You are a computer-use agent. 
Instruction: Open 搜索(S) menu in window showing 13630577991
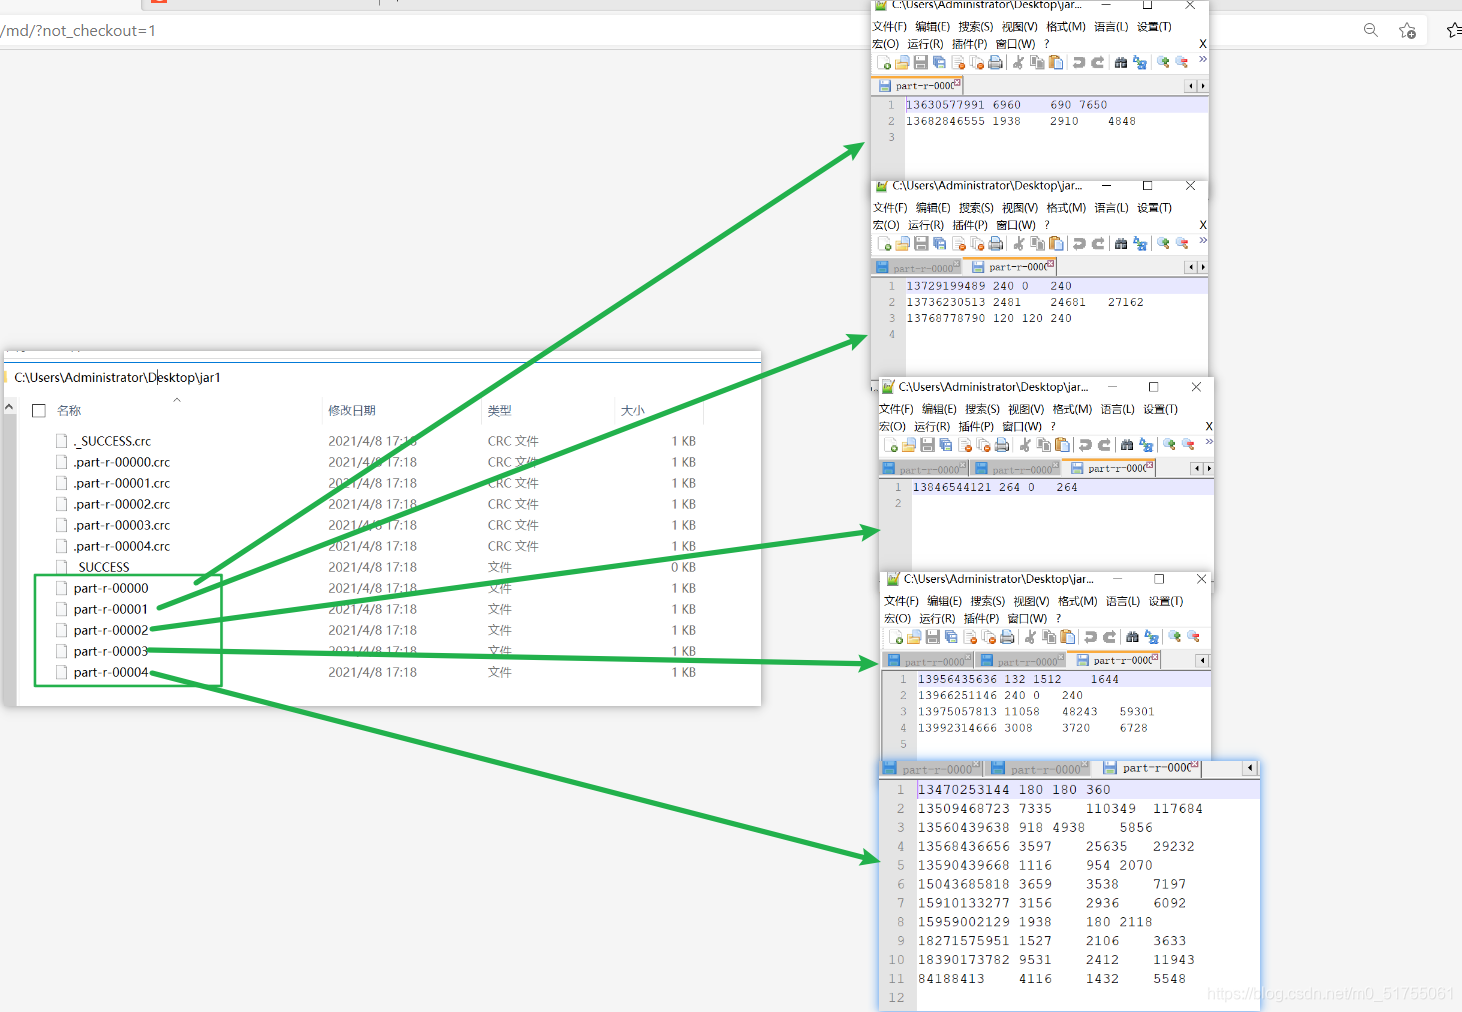[976, 27]
